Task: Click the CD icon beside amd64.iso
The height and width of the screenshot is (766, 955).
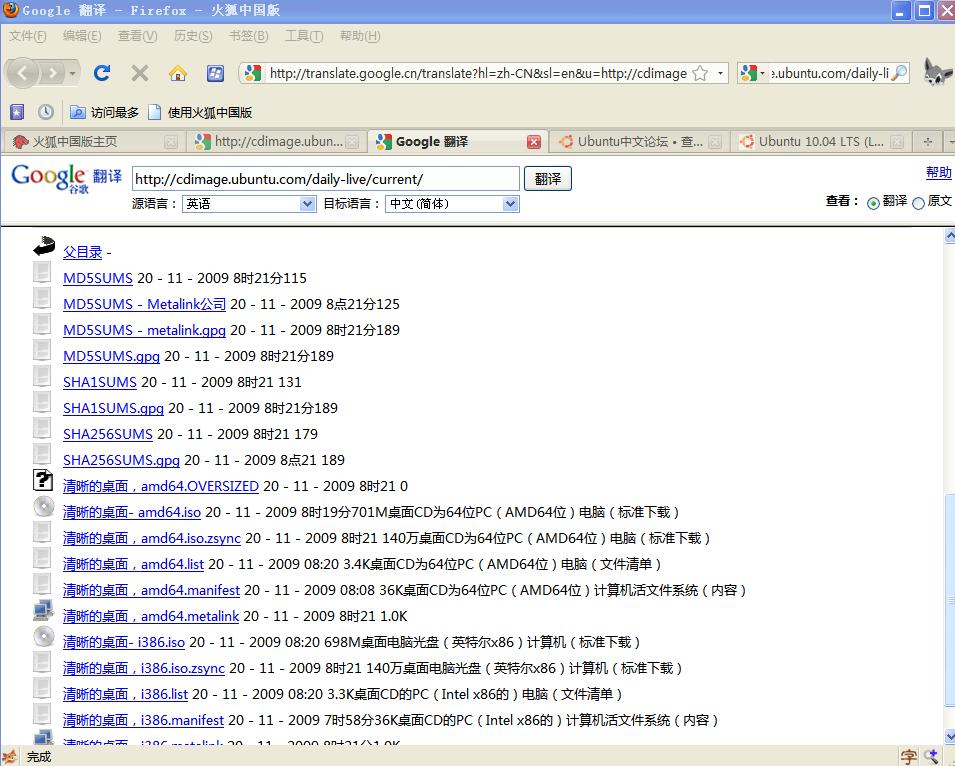Action: coord(43,506)
